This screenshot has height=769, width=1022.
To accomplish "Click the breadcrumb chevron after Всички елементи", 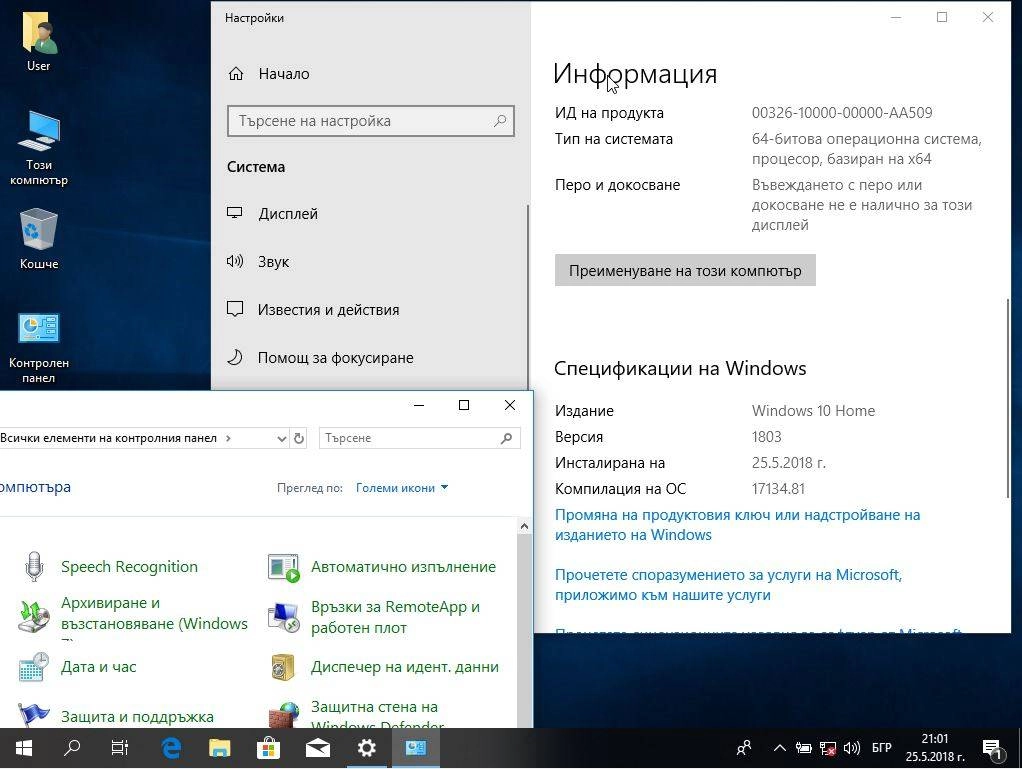I will coord(228,438).
